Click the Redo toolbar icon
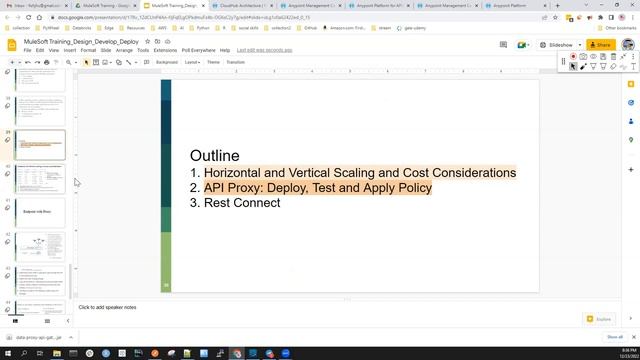Viewport: 640px width, 360px height. click(x=37, y=62)
